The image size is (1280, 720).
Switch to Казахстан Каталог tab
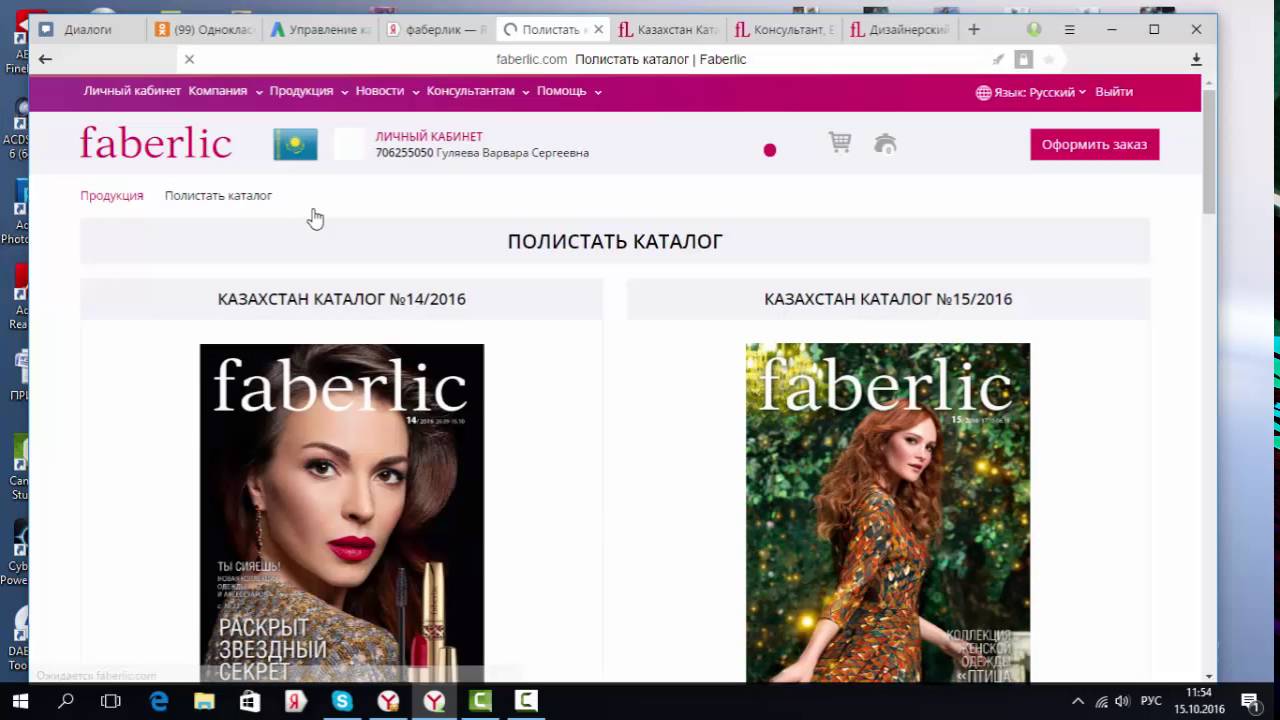point(668,30)
